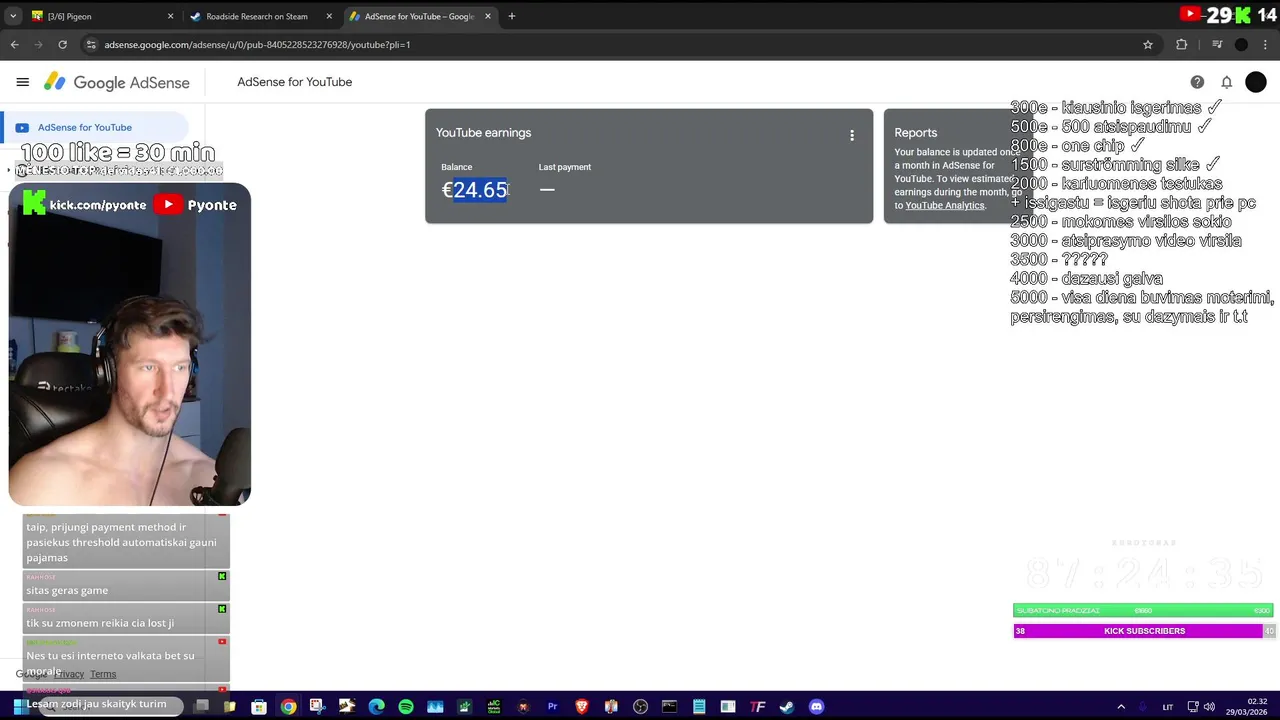
Task: Open the Windows Start menu
Action: tap(19, 707)
